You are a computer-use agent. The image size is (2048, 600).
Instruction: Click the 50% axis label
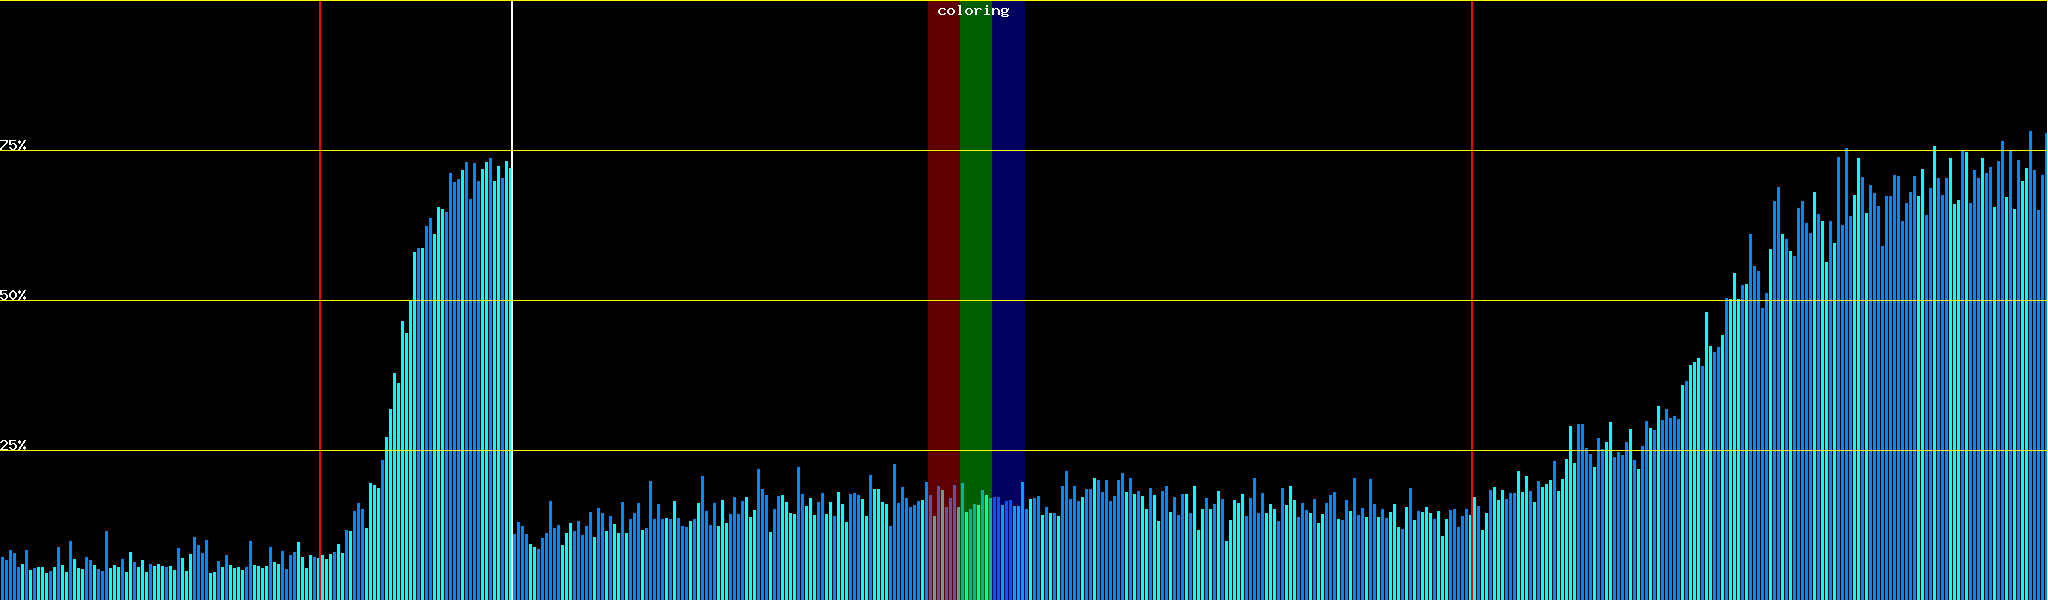13,295
